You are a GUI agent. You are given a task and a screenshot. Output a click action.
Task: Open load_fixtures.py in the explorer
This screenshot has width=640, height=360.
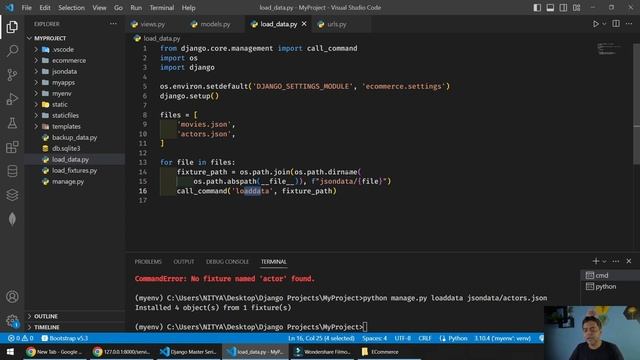pyautogui.click(x=75, y=171)
